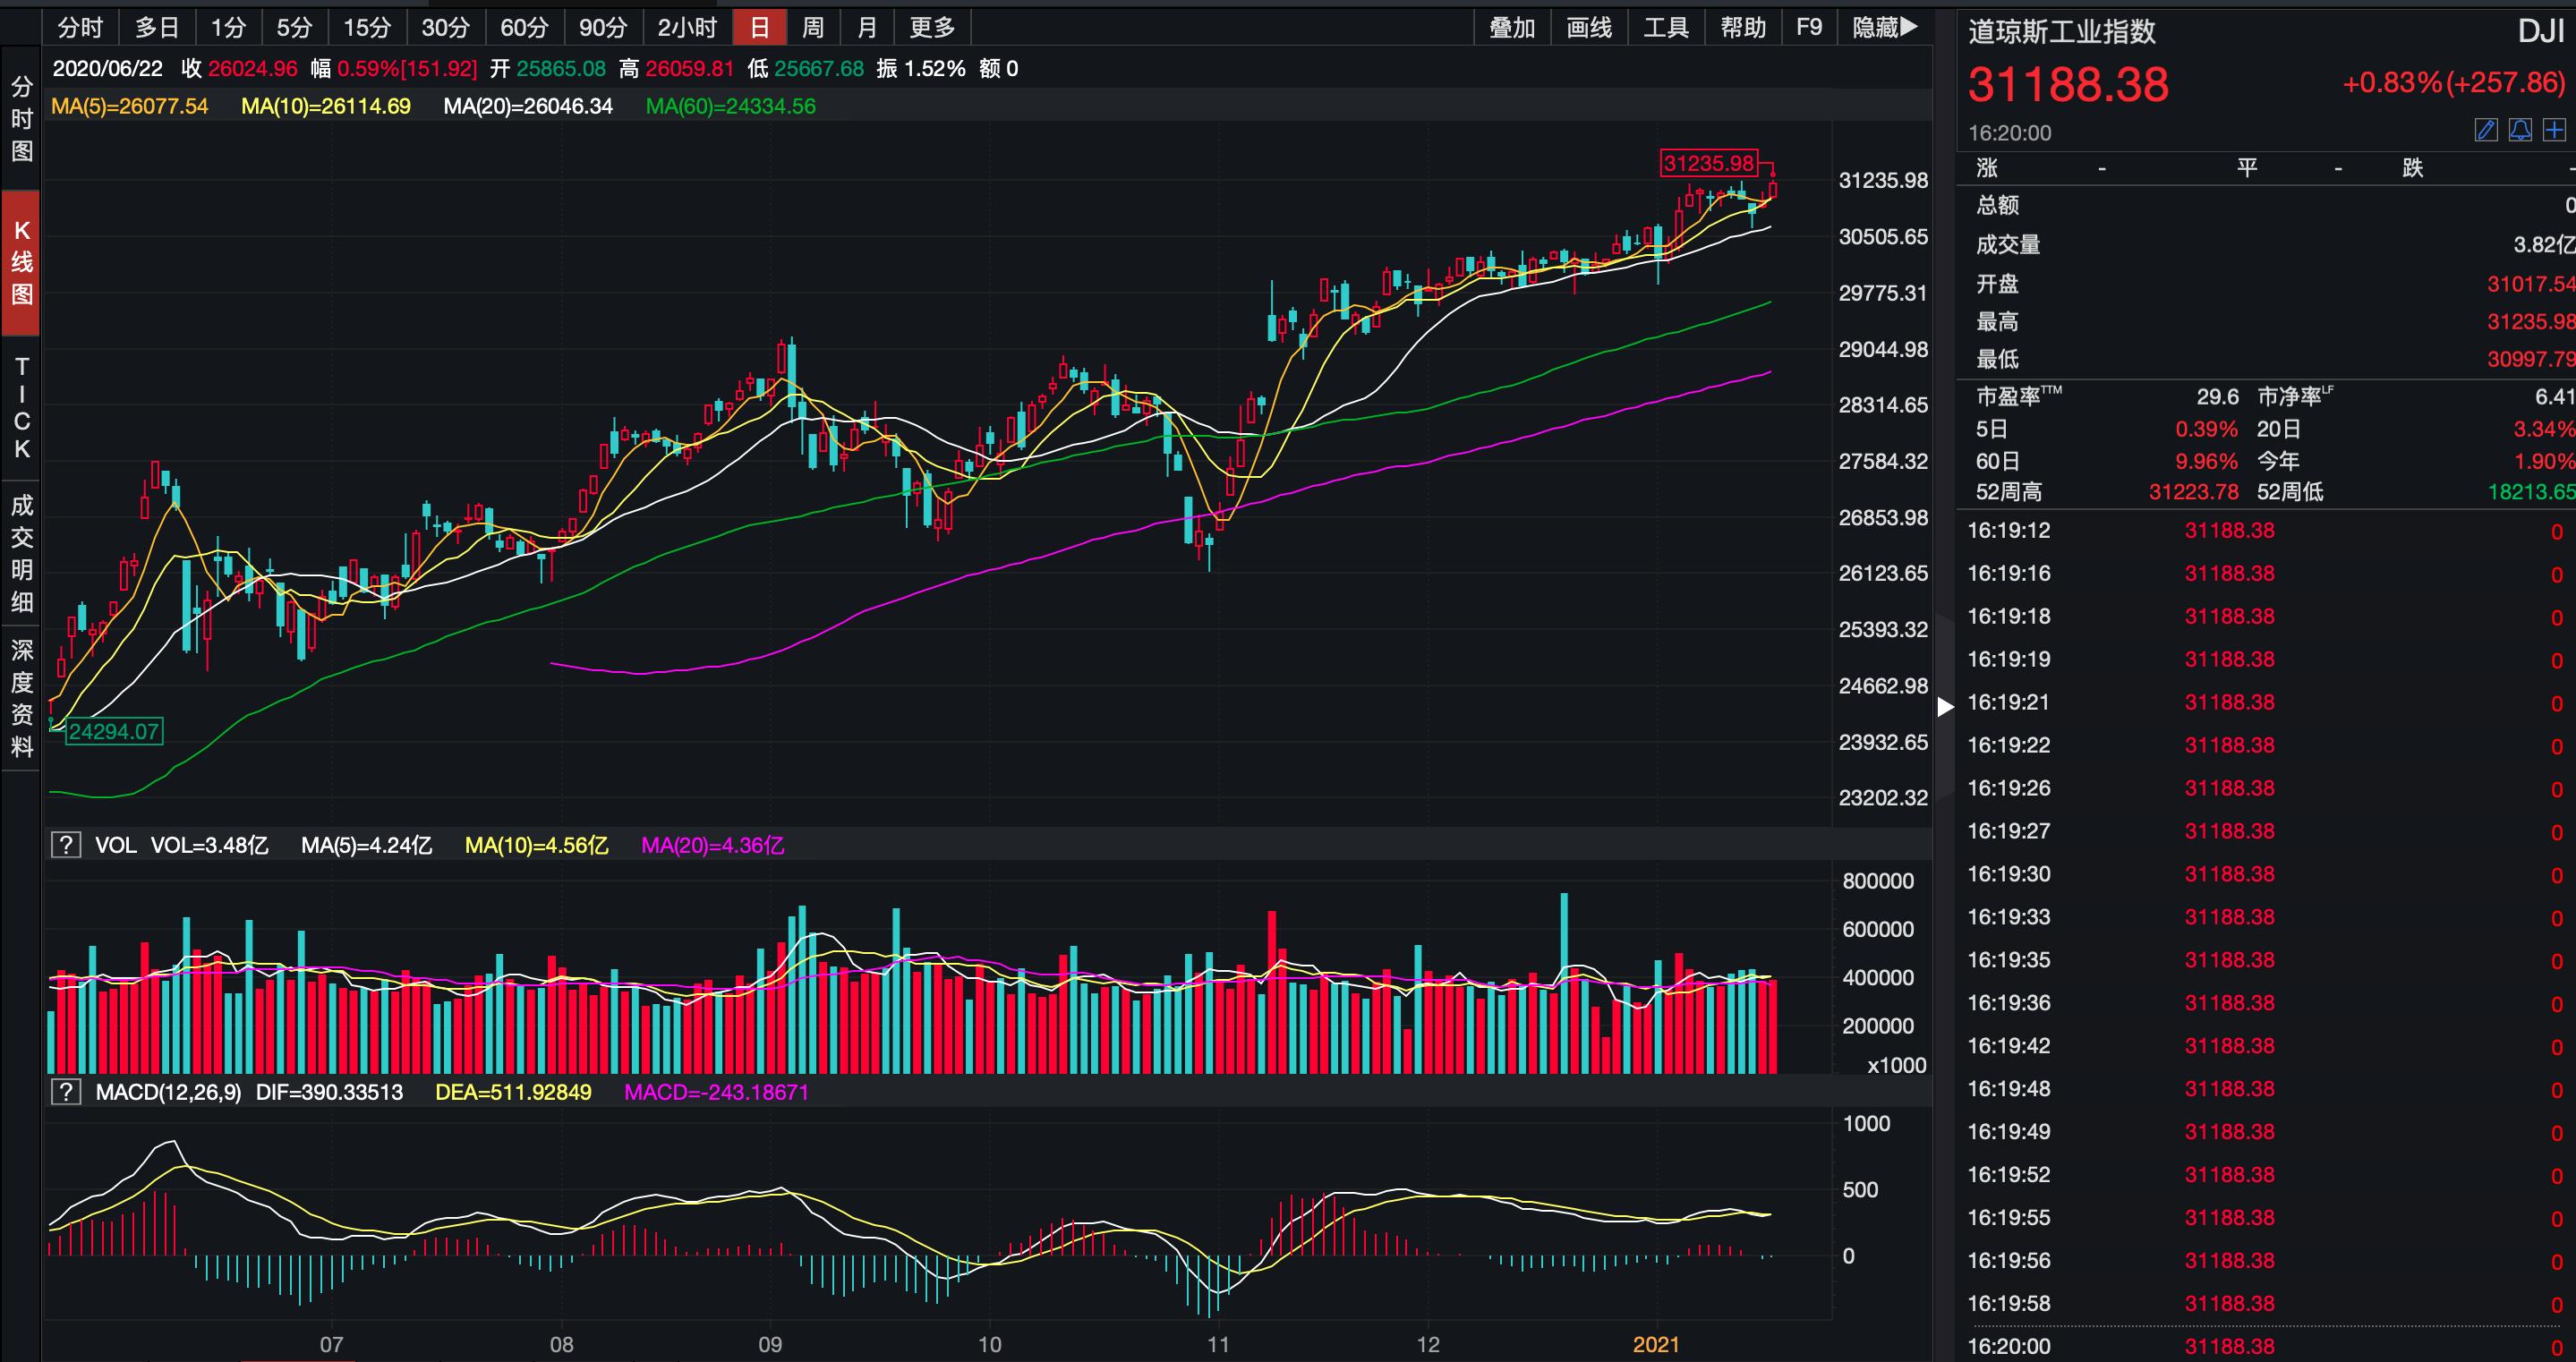Open the MACD indicator help question mark
Screen dimensions: 2576x1362
[66, 1092]
